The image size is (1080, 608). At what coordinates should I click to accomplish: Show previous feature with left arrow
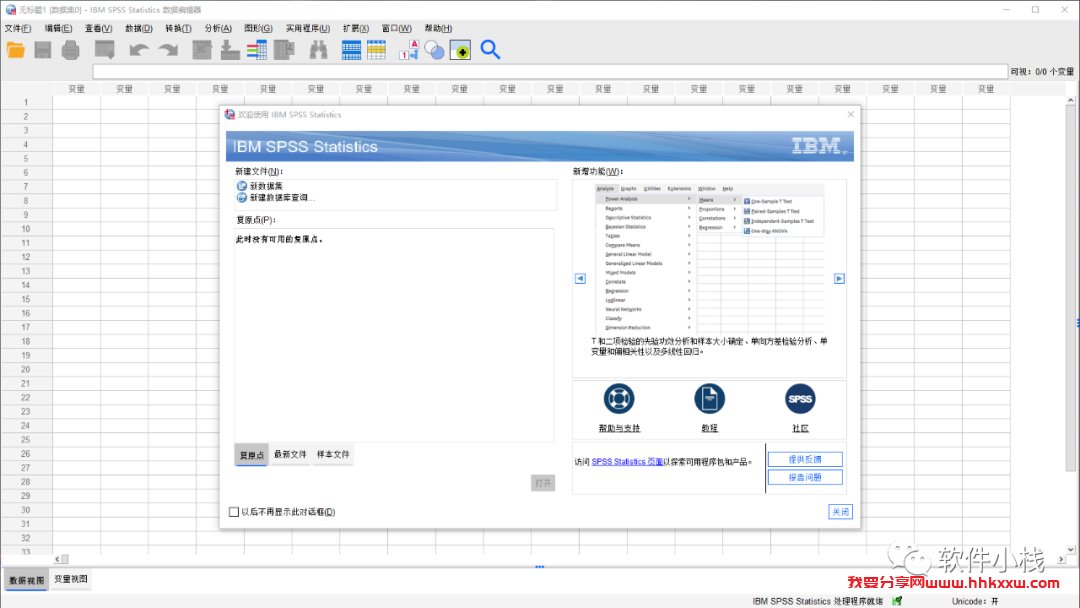coord(580,279)
